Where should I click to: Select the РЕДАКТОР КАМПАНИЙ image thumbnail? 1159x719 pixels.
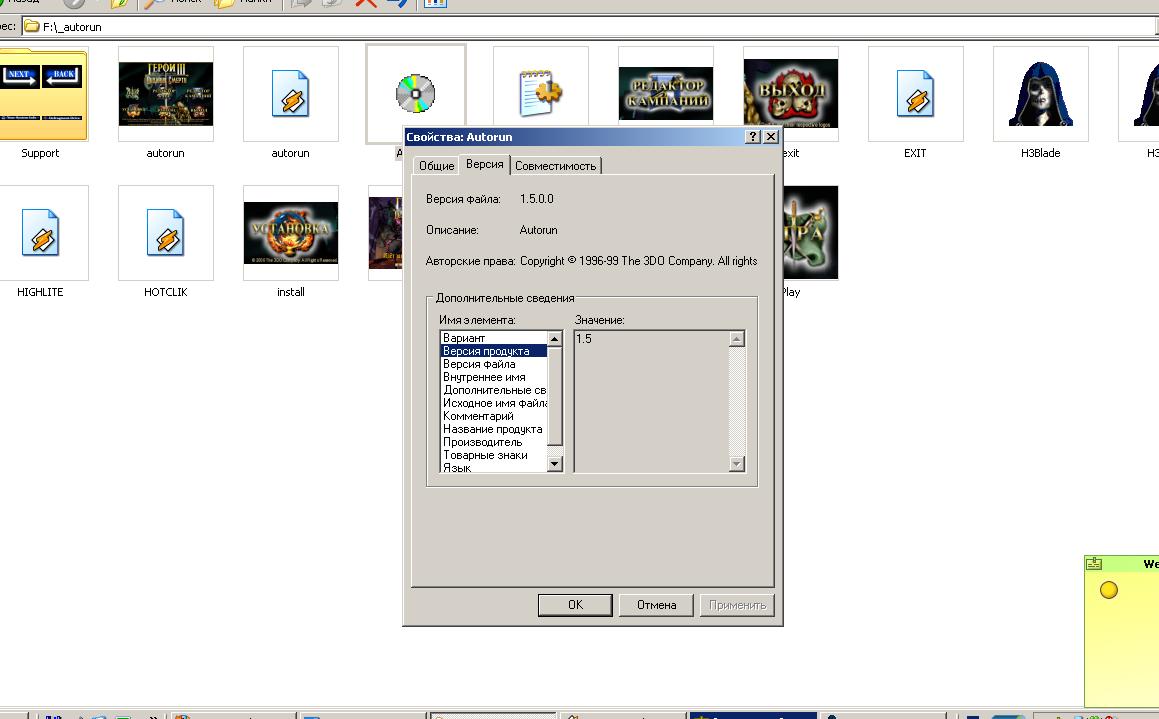coord(665,94)
